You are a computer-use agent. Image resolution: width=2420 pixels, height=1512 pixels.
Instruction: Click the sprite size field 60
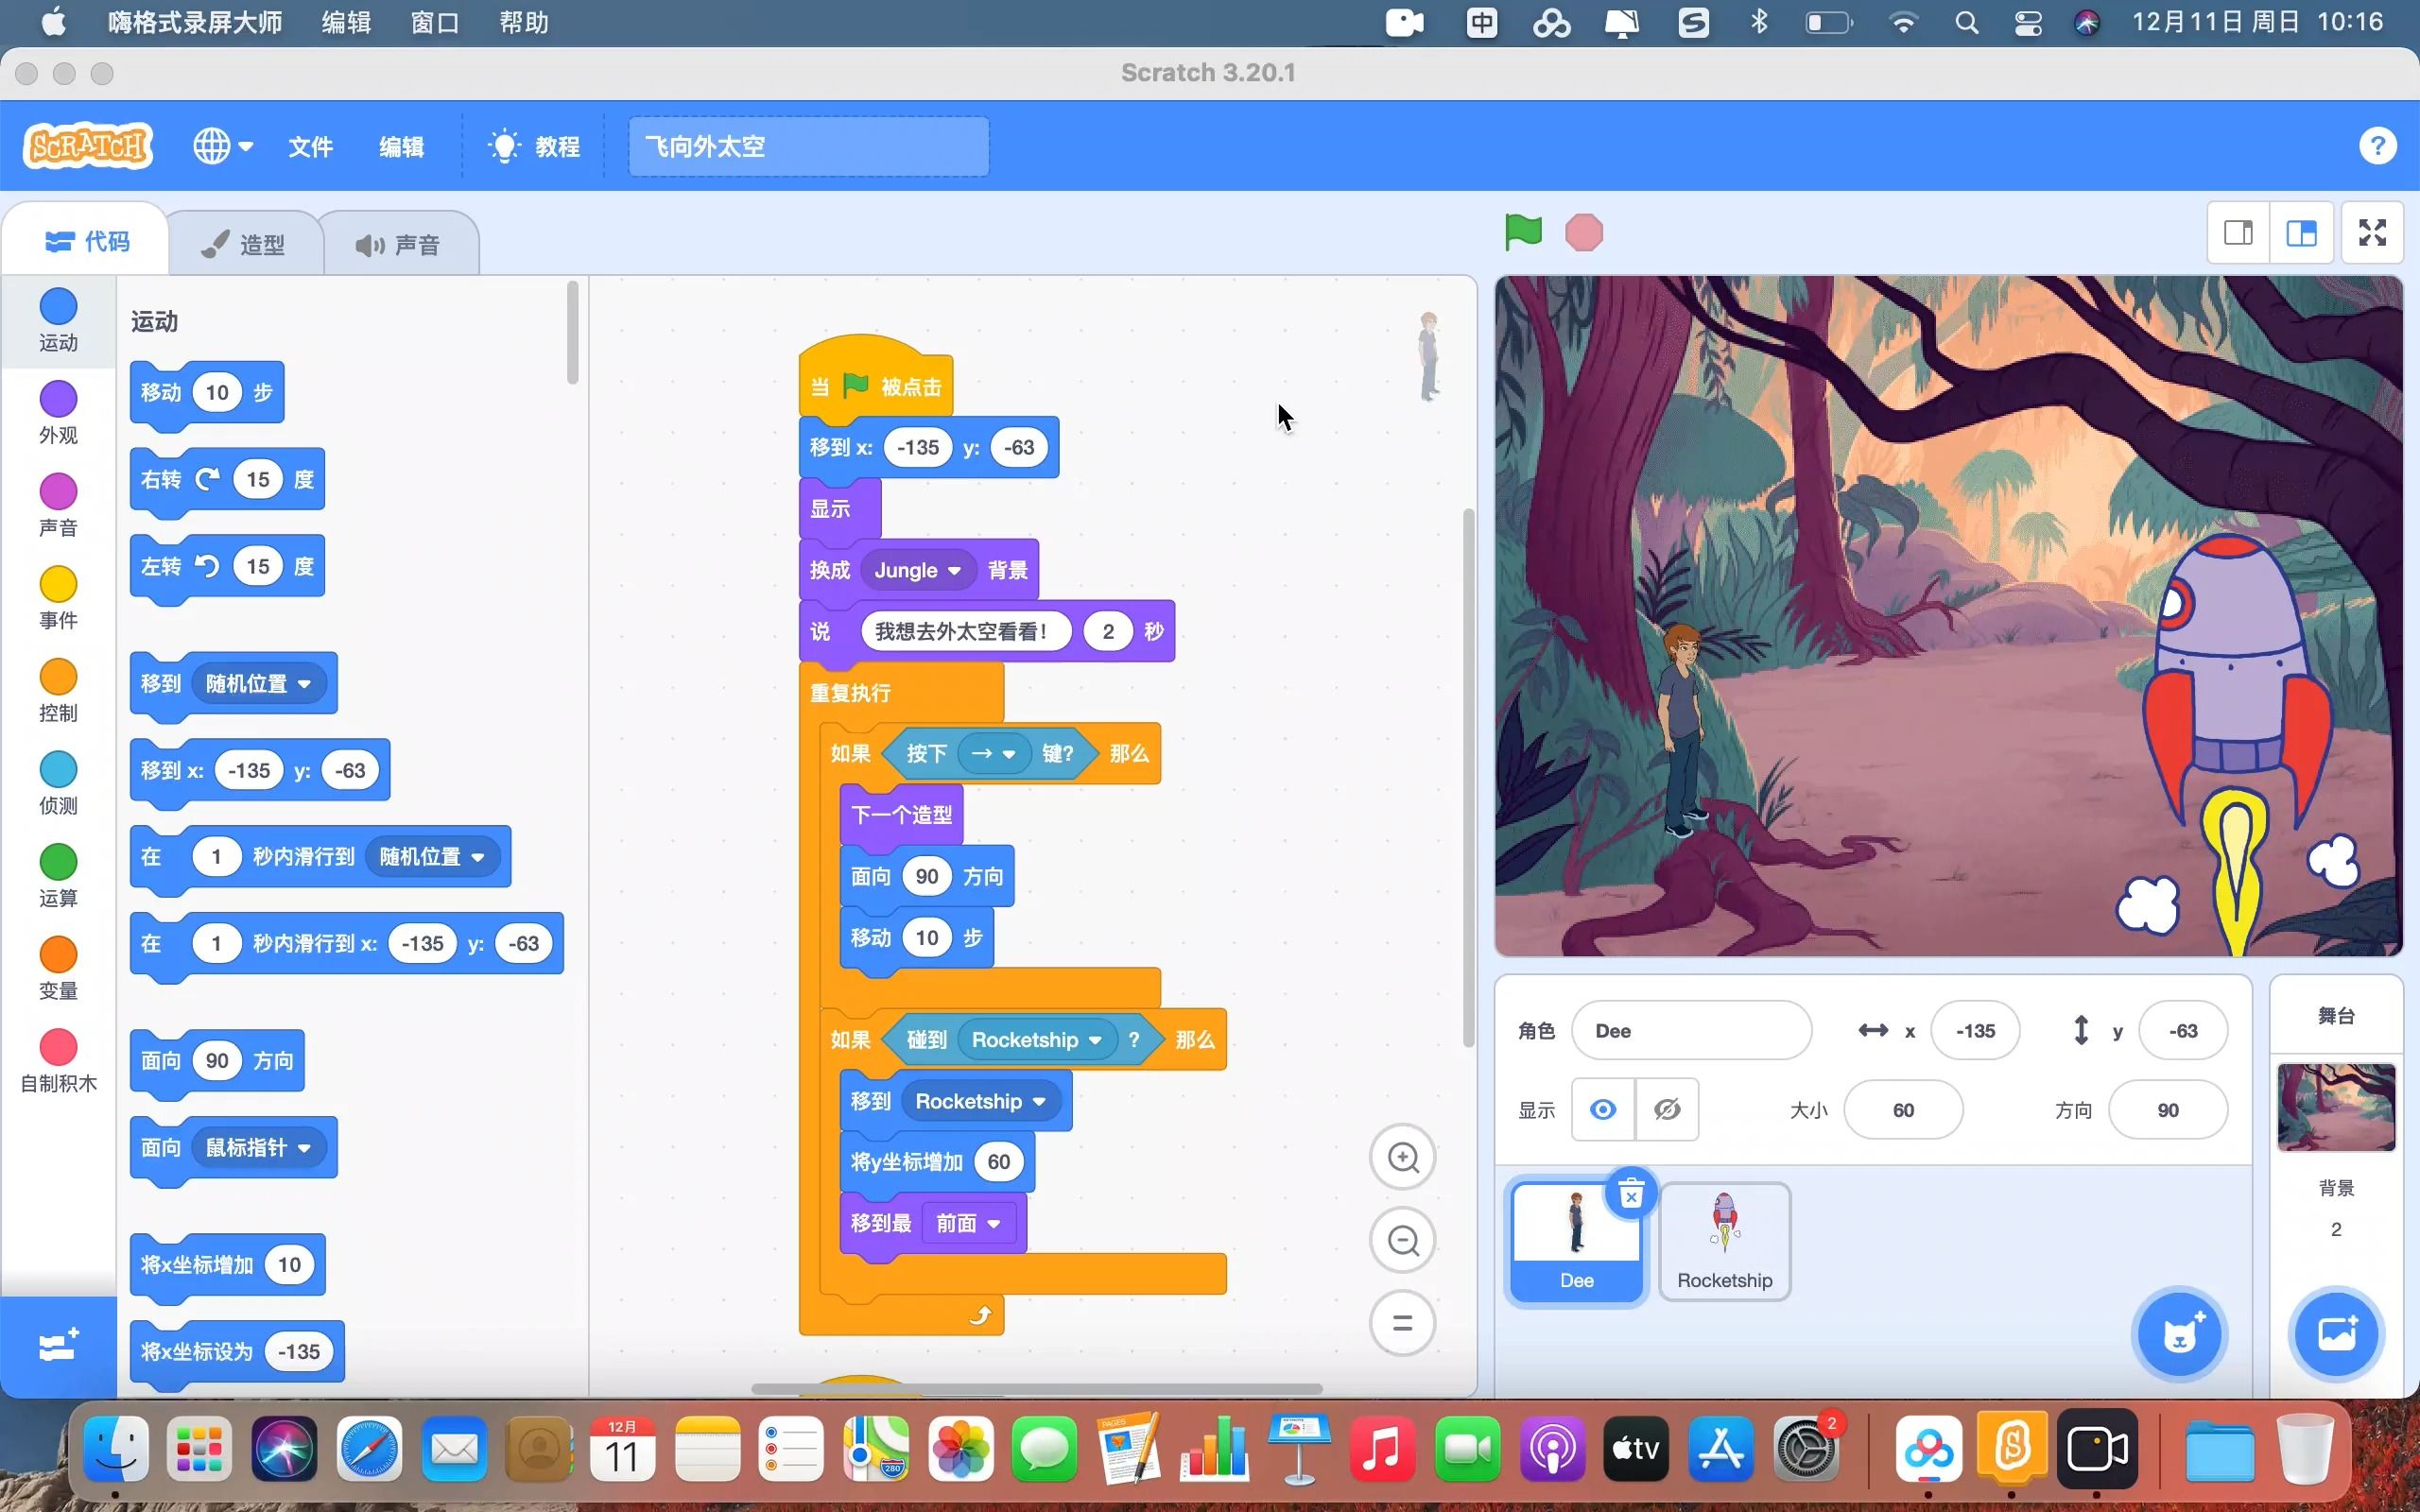coord(1903,1110)
